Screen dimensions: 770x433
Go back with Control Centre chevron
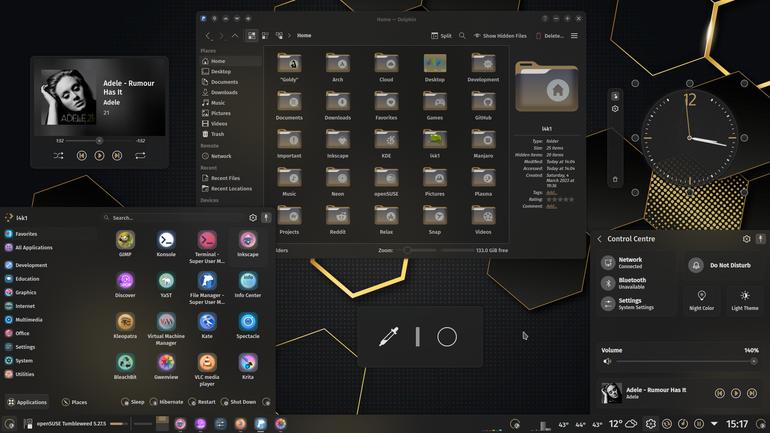(600, 239)
